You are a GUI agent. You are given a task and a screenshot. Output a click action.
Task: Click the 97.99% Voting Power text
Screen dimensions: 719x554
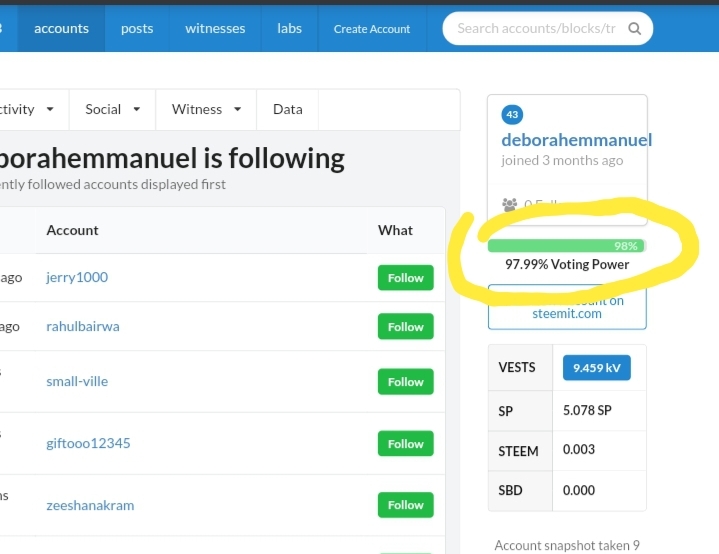567,264
